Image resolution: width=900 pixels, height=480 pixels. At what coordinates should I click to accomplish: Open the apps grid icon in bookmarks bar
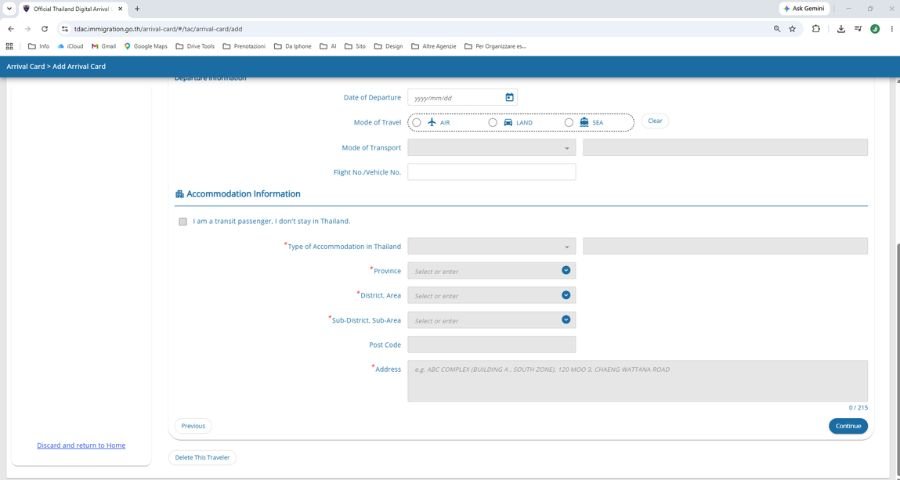point(9,46)
